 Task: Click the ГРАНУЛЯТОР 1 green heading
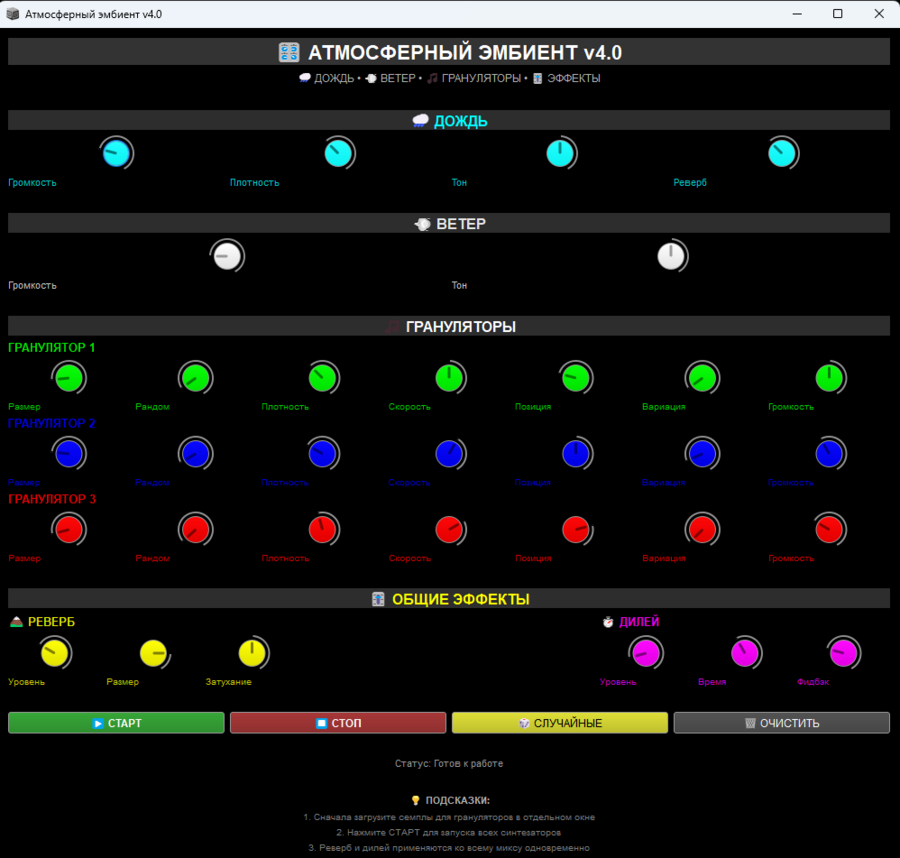(52, 347)
